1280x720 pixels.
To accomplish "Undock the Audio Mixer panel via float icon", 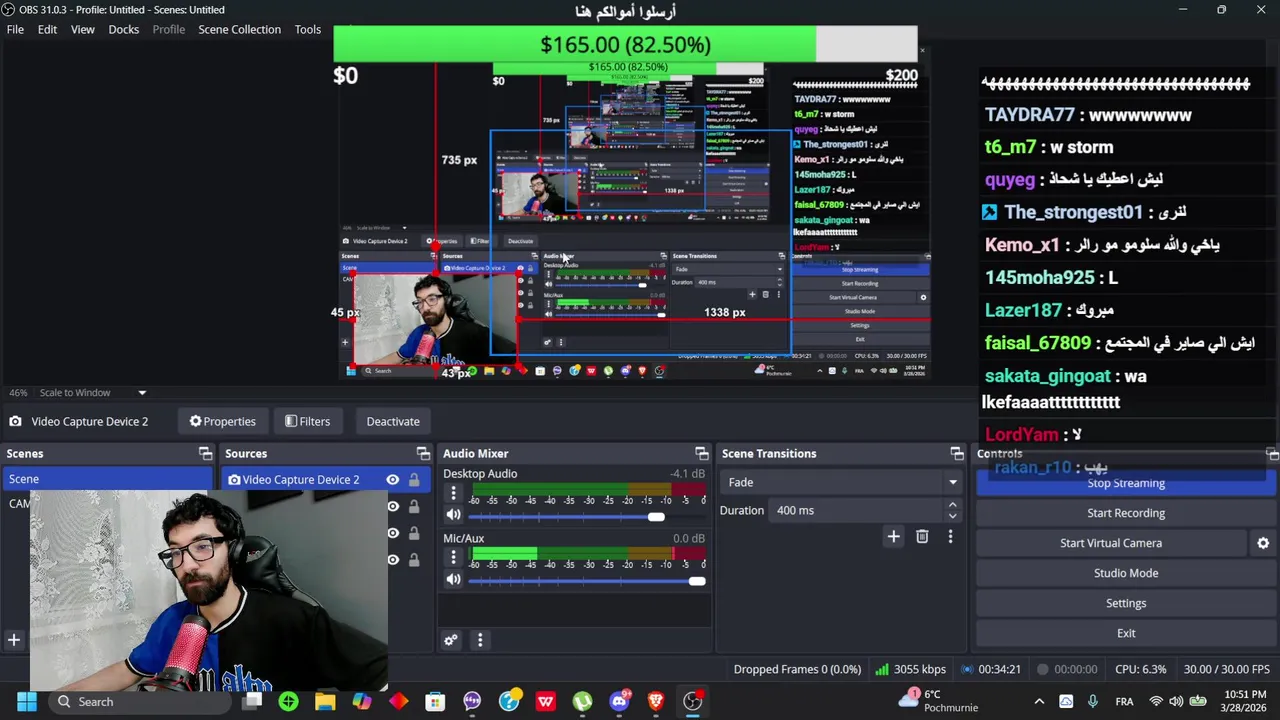I will pos(701,454).
